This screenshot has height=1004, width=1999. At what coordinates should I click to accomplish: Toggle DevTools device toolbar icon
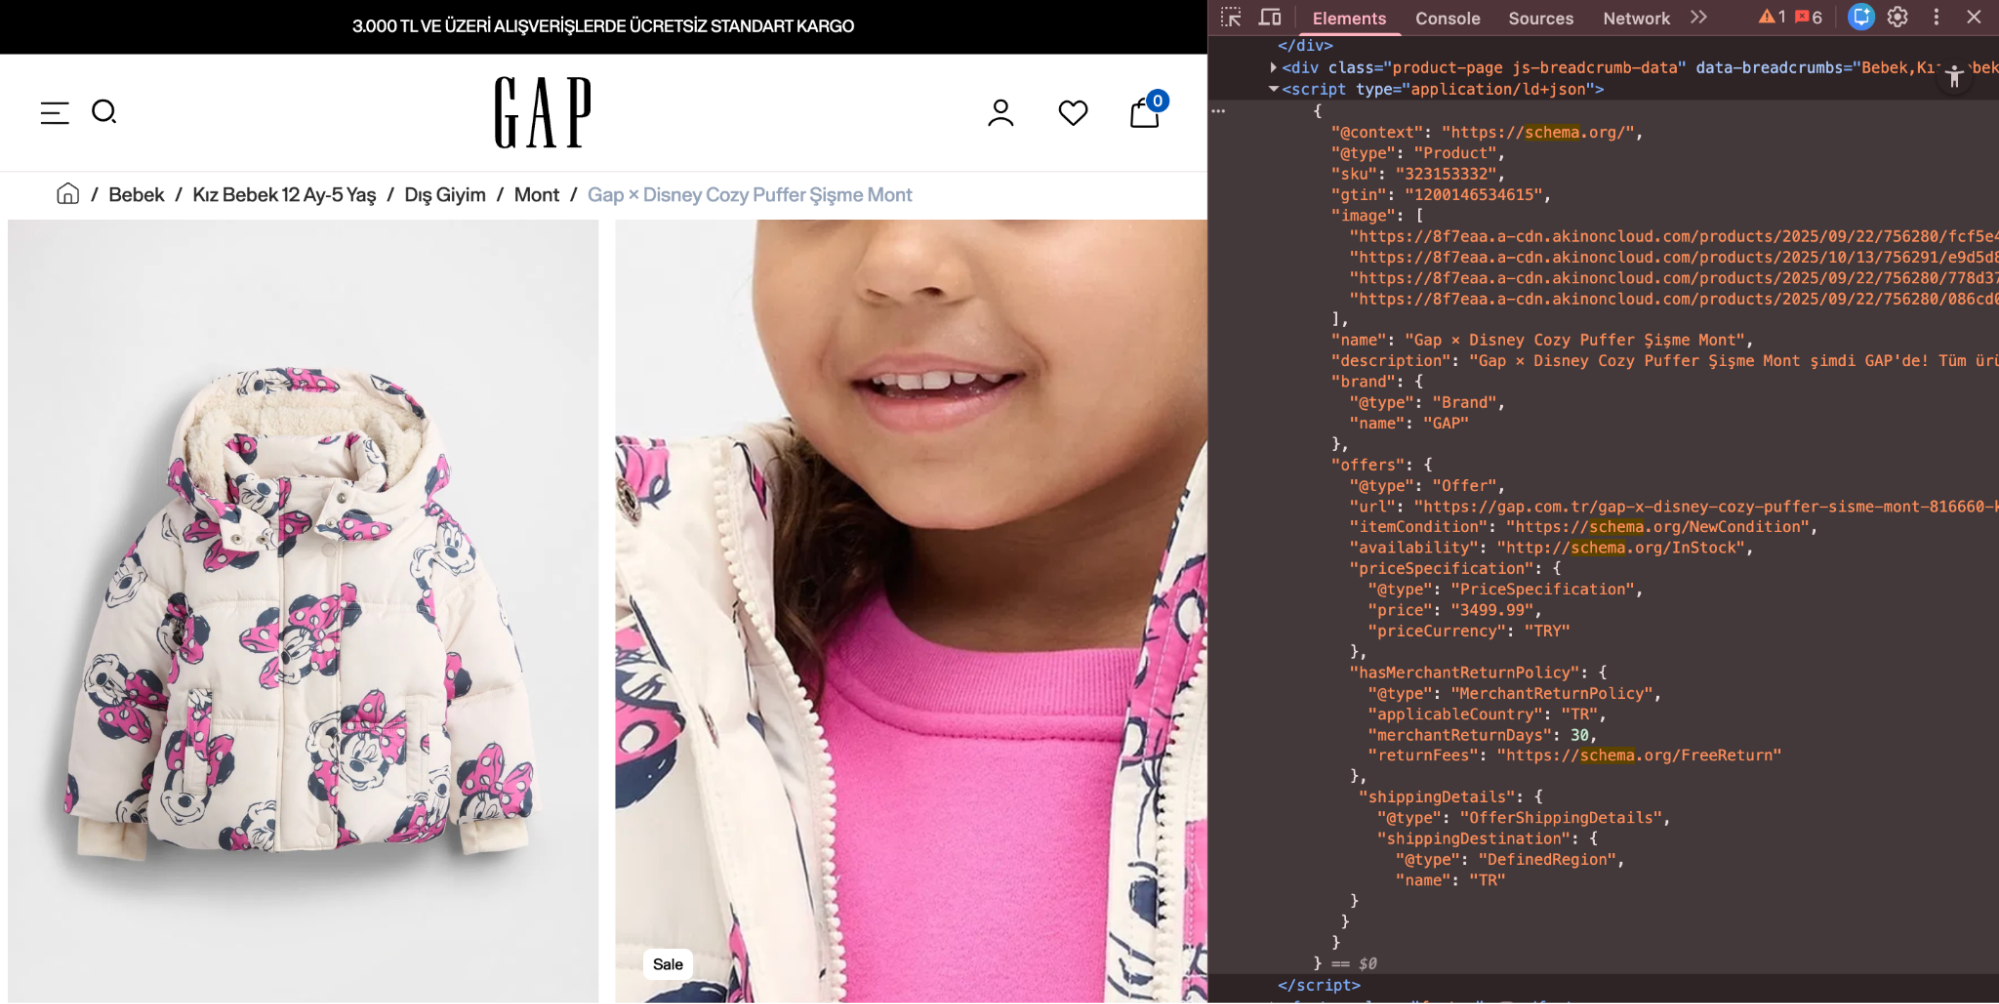[x=1270, y=17]
